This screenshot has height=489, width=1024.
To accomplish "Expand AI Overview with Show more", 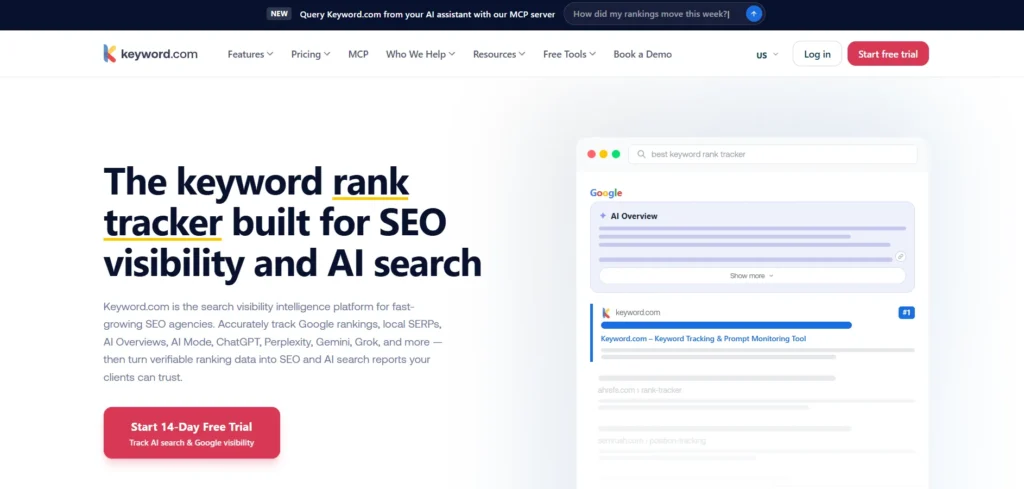I will [x=752, y=276].
